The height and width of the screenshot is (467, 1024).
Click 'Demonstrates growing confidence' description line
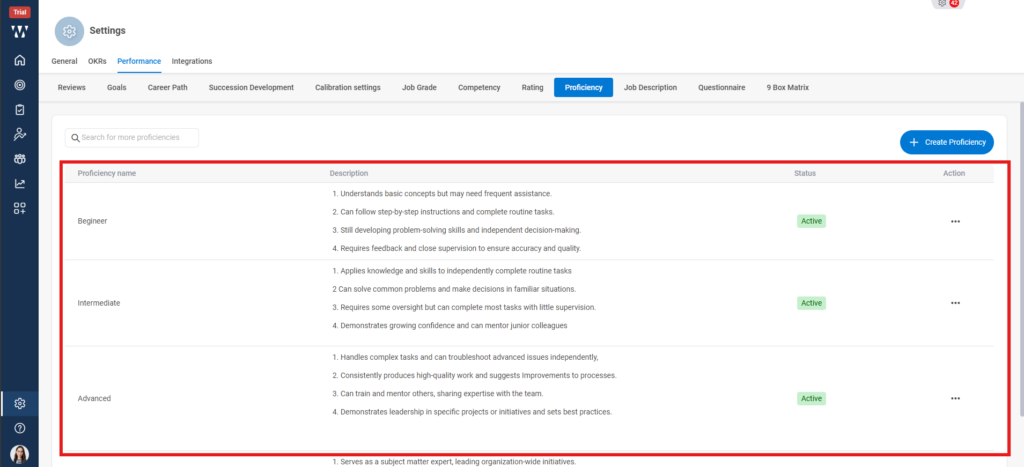coord(450,325)
